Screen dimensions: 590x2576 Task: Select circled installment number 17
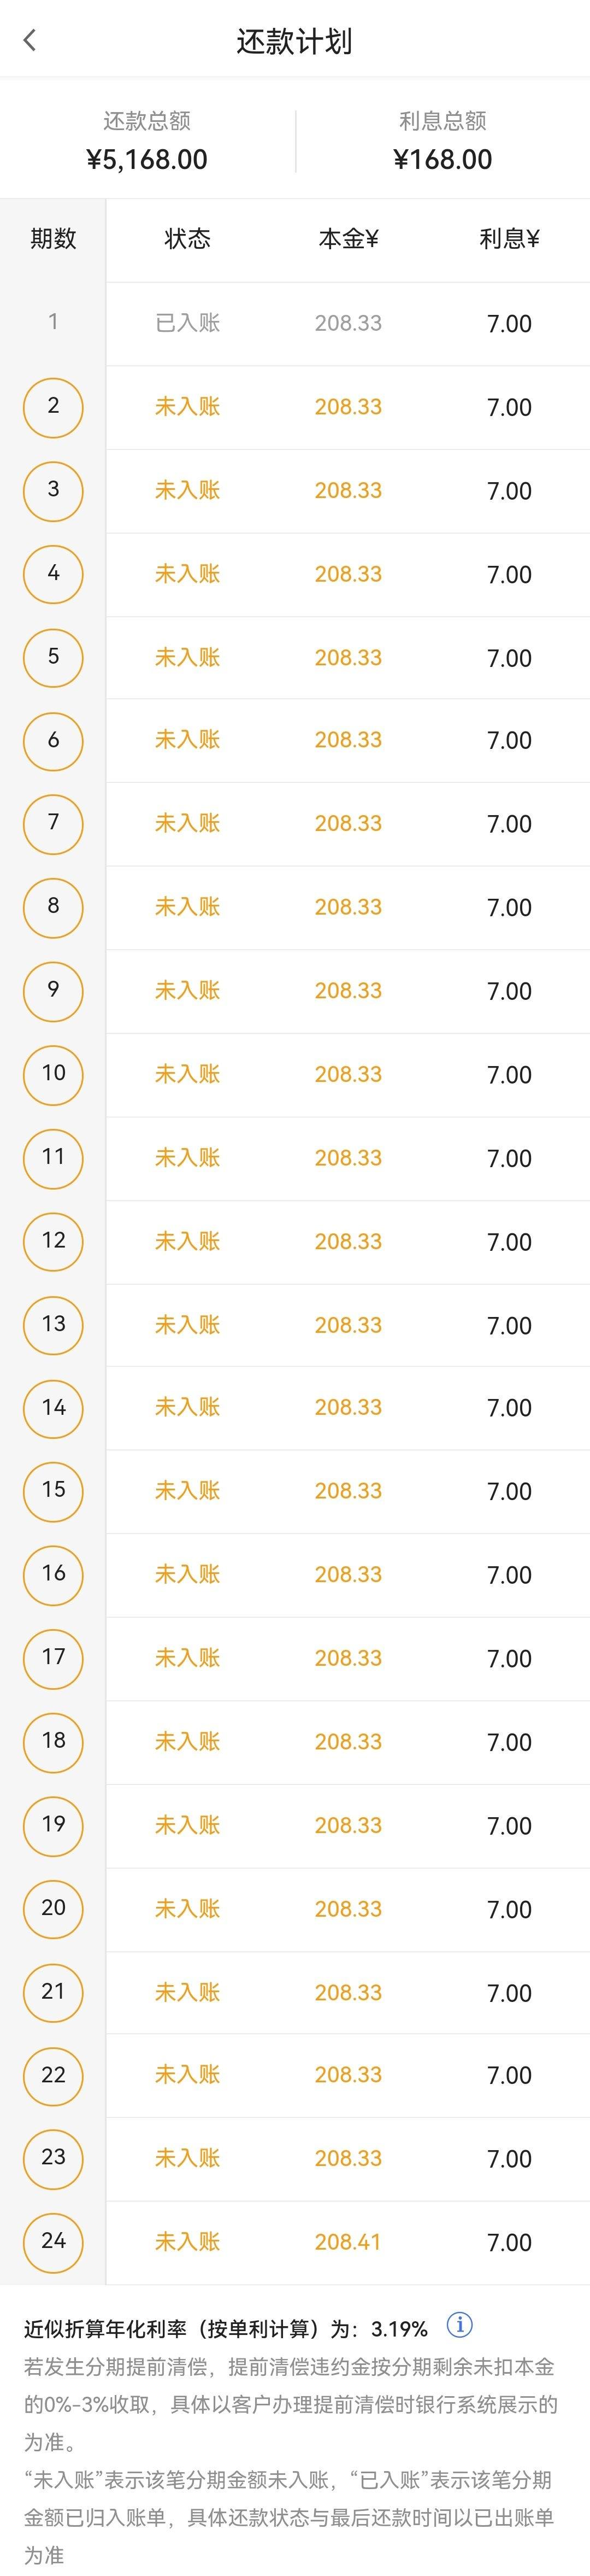pos(53,1658)
